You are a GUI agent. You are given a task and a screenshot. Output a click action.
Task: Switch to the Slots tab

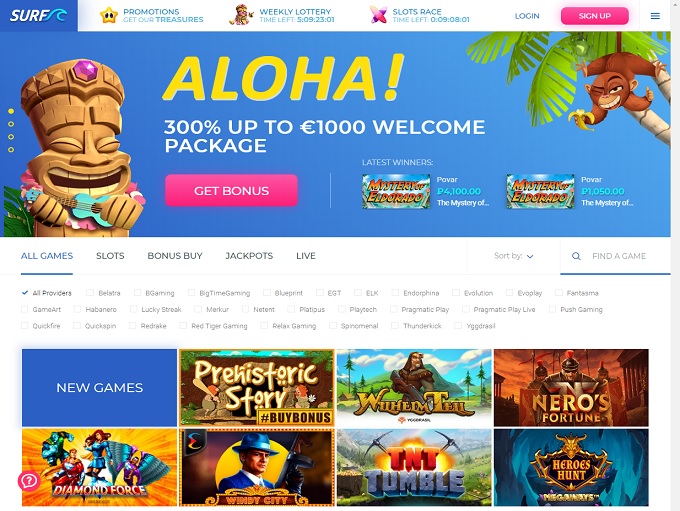tap(110, 256)
